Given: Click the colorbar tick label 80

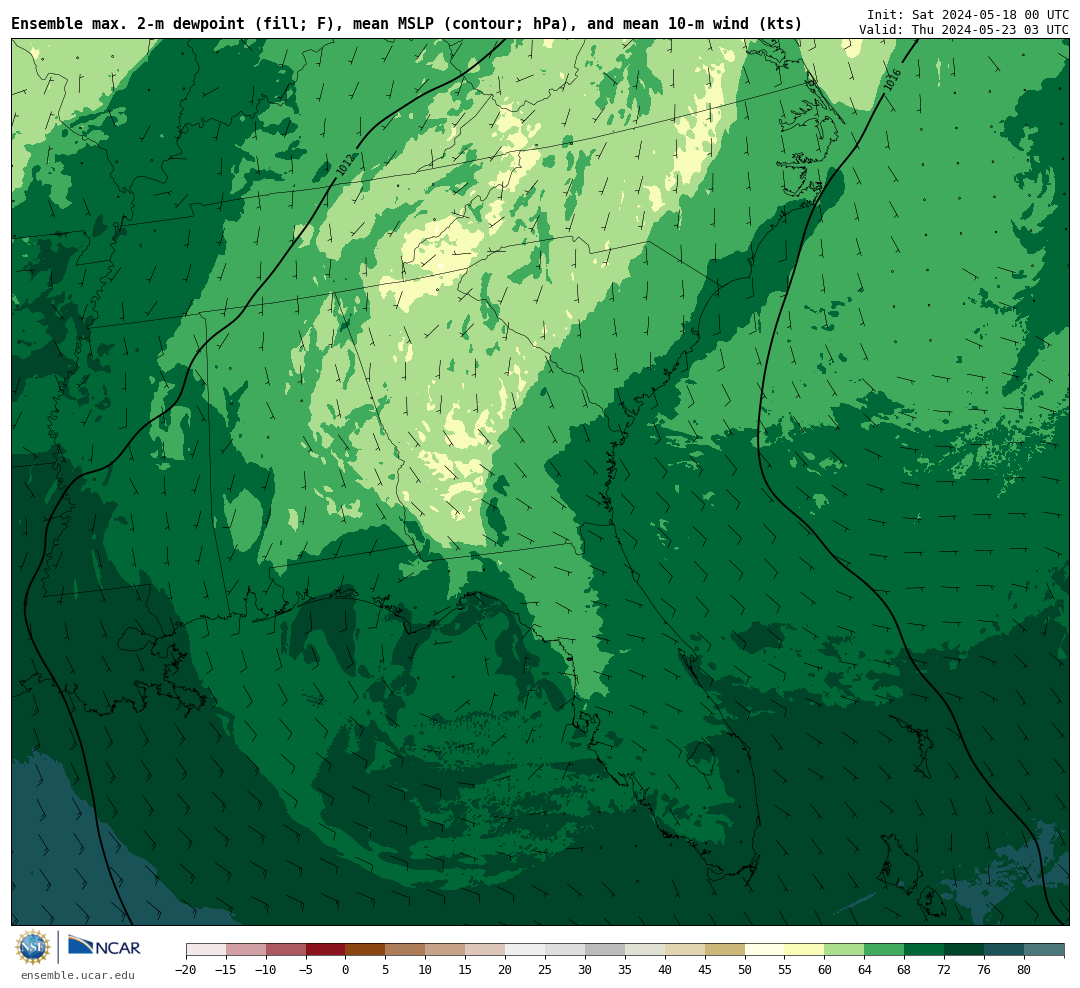Looking at the screenshot, I should coord(1024,969).
